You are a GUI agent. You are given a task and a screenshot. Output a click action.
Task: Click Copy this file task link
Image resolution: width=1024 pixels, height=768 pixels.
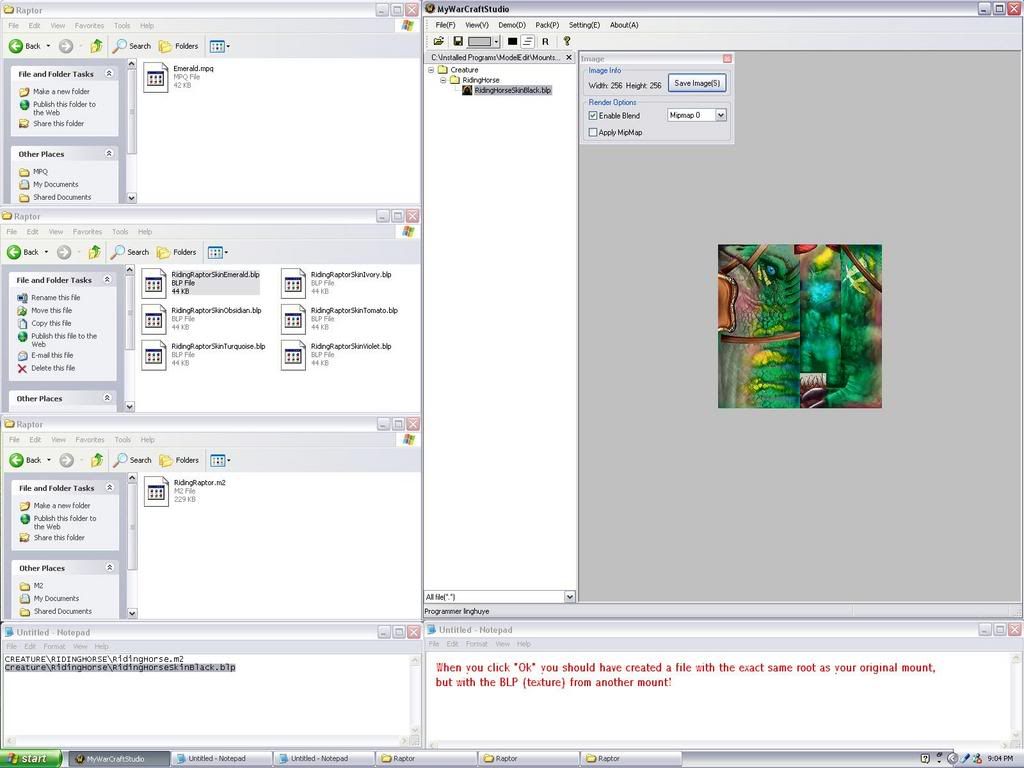(x=51, y=323)
